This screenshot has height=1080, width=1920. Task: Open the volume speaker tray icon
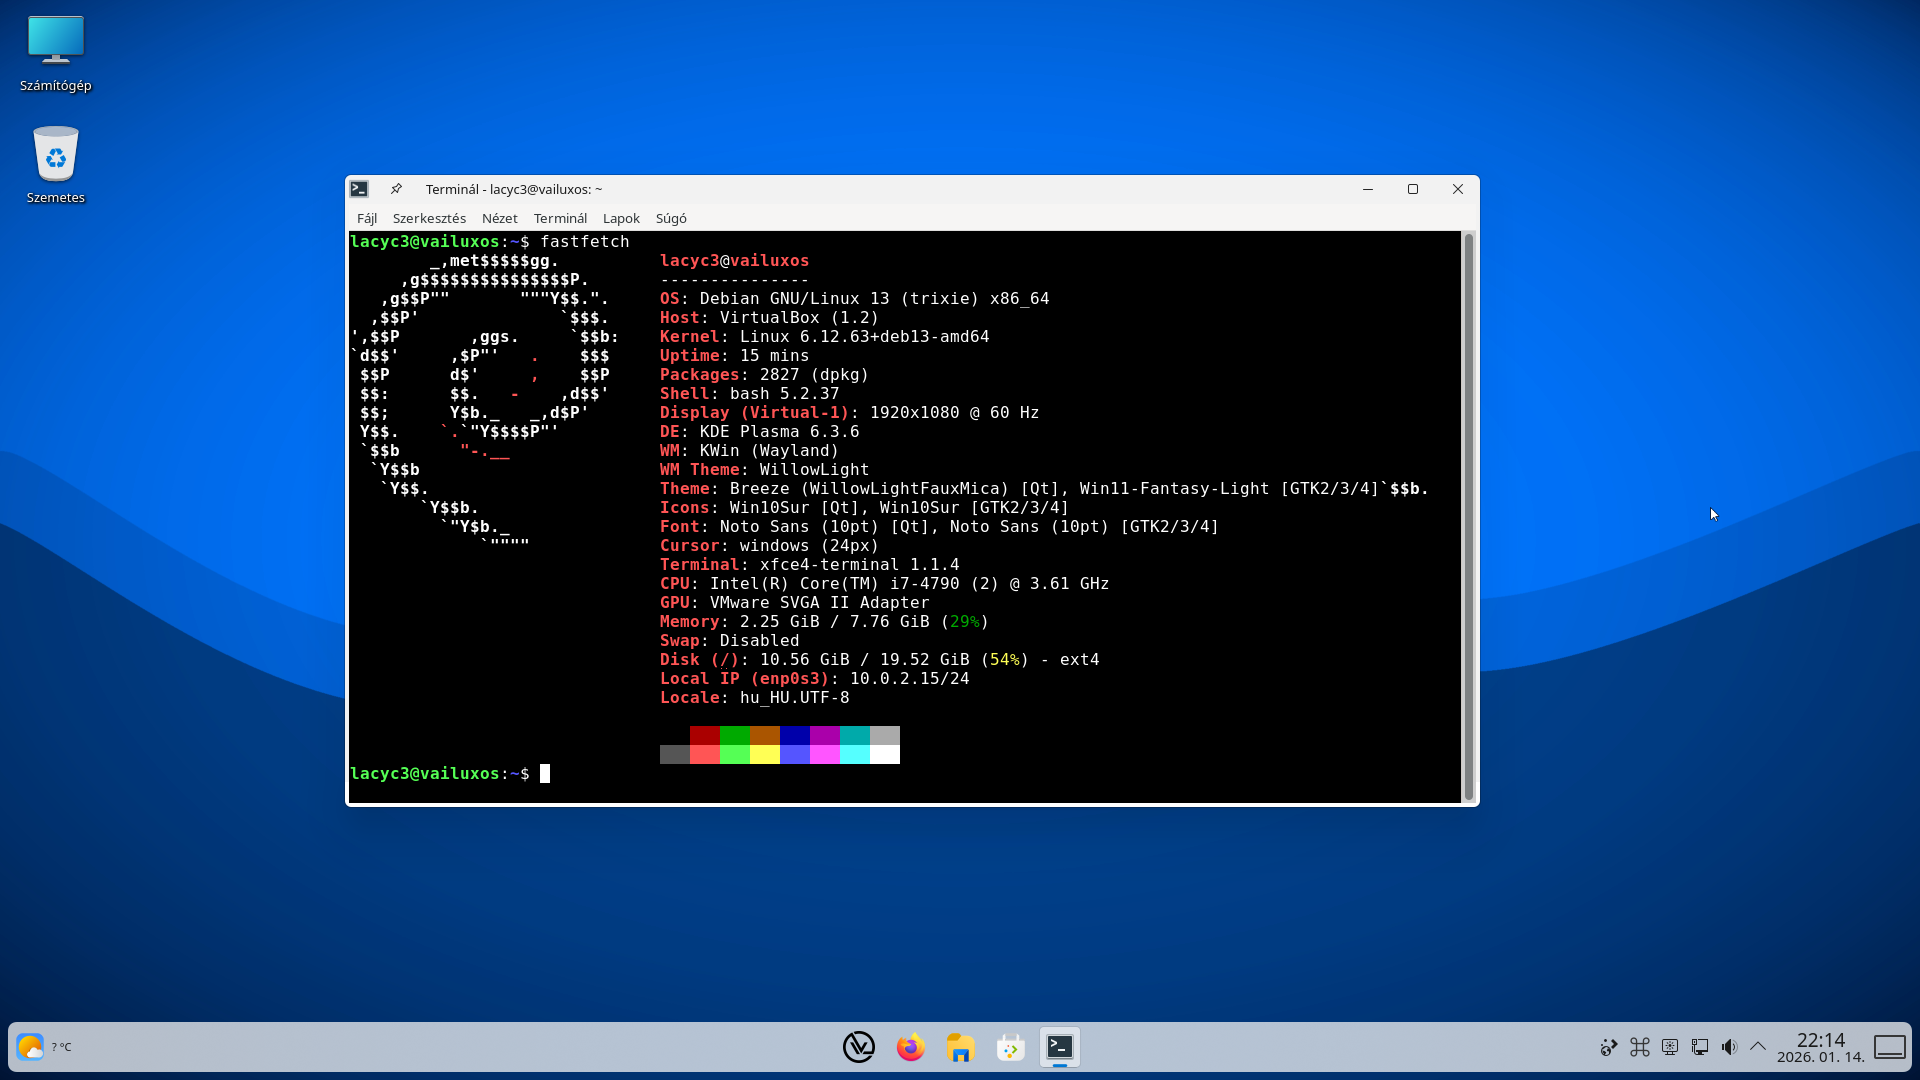point(1729,1047)
